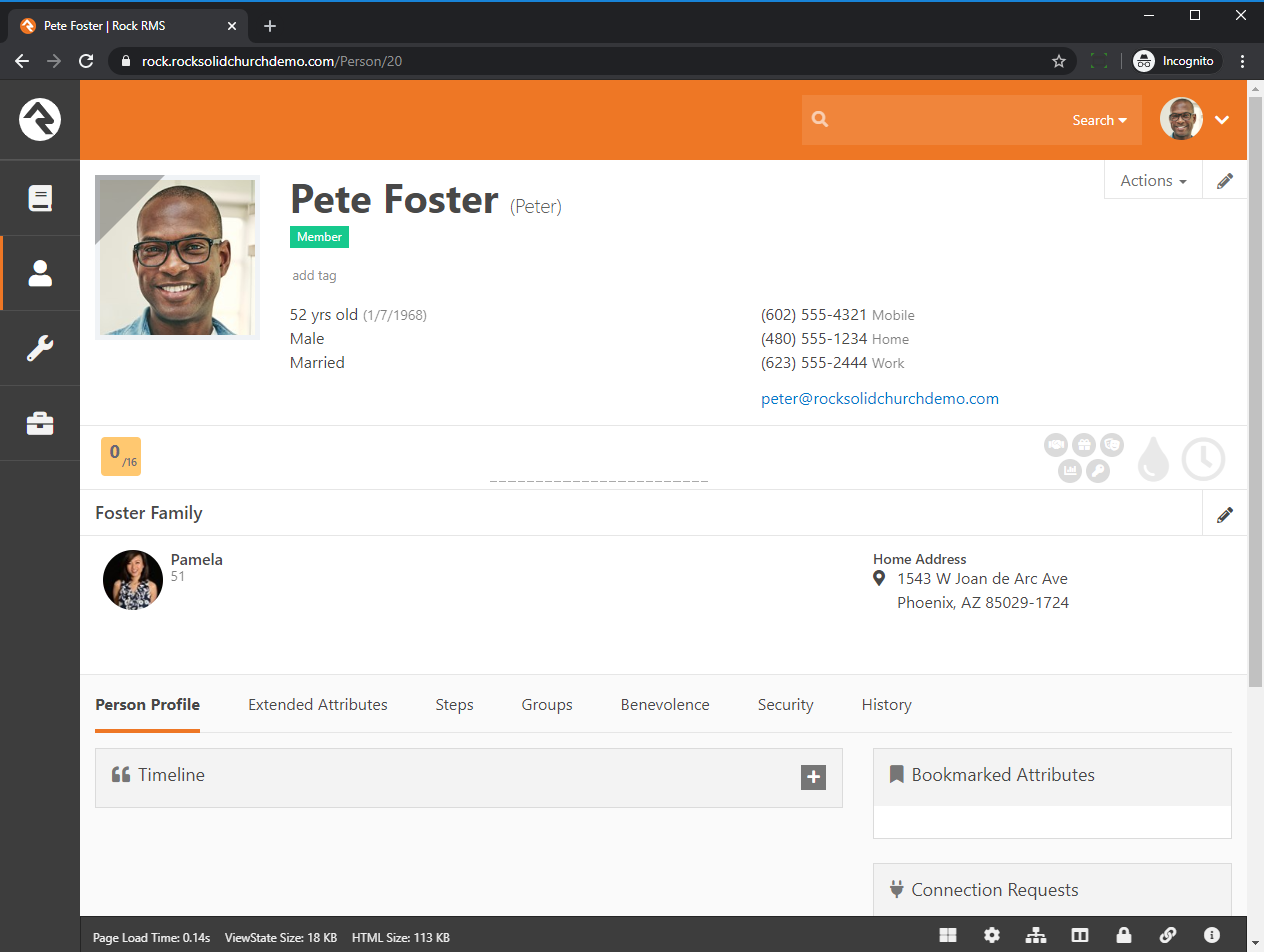
Task: Open the Tools wrench sidebar icon
Action: [40, 348]
